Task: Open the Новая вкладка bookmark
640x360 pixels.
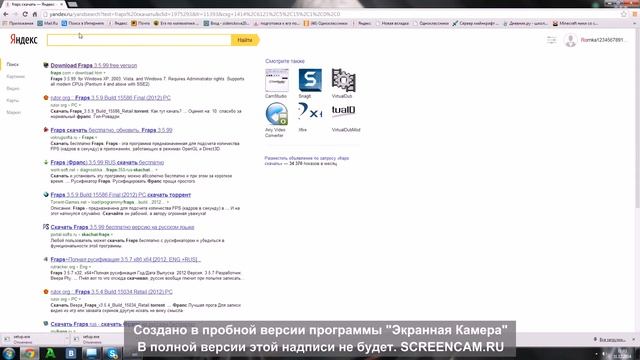Action: tap(392, 23)
